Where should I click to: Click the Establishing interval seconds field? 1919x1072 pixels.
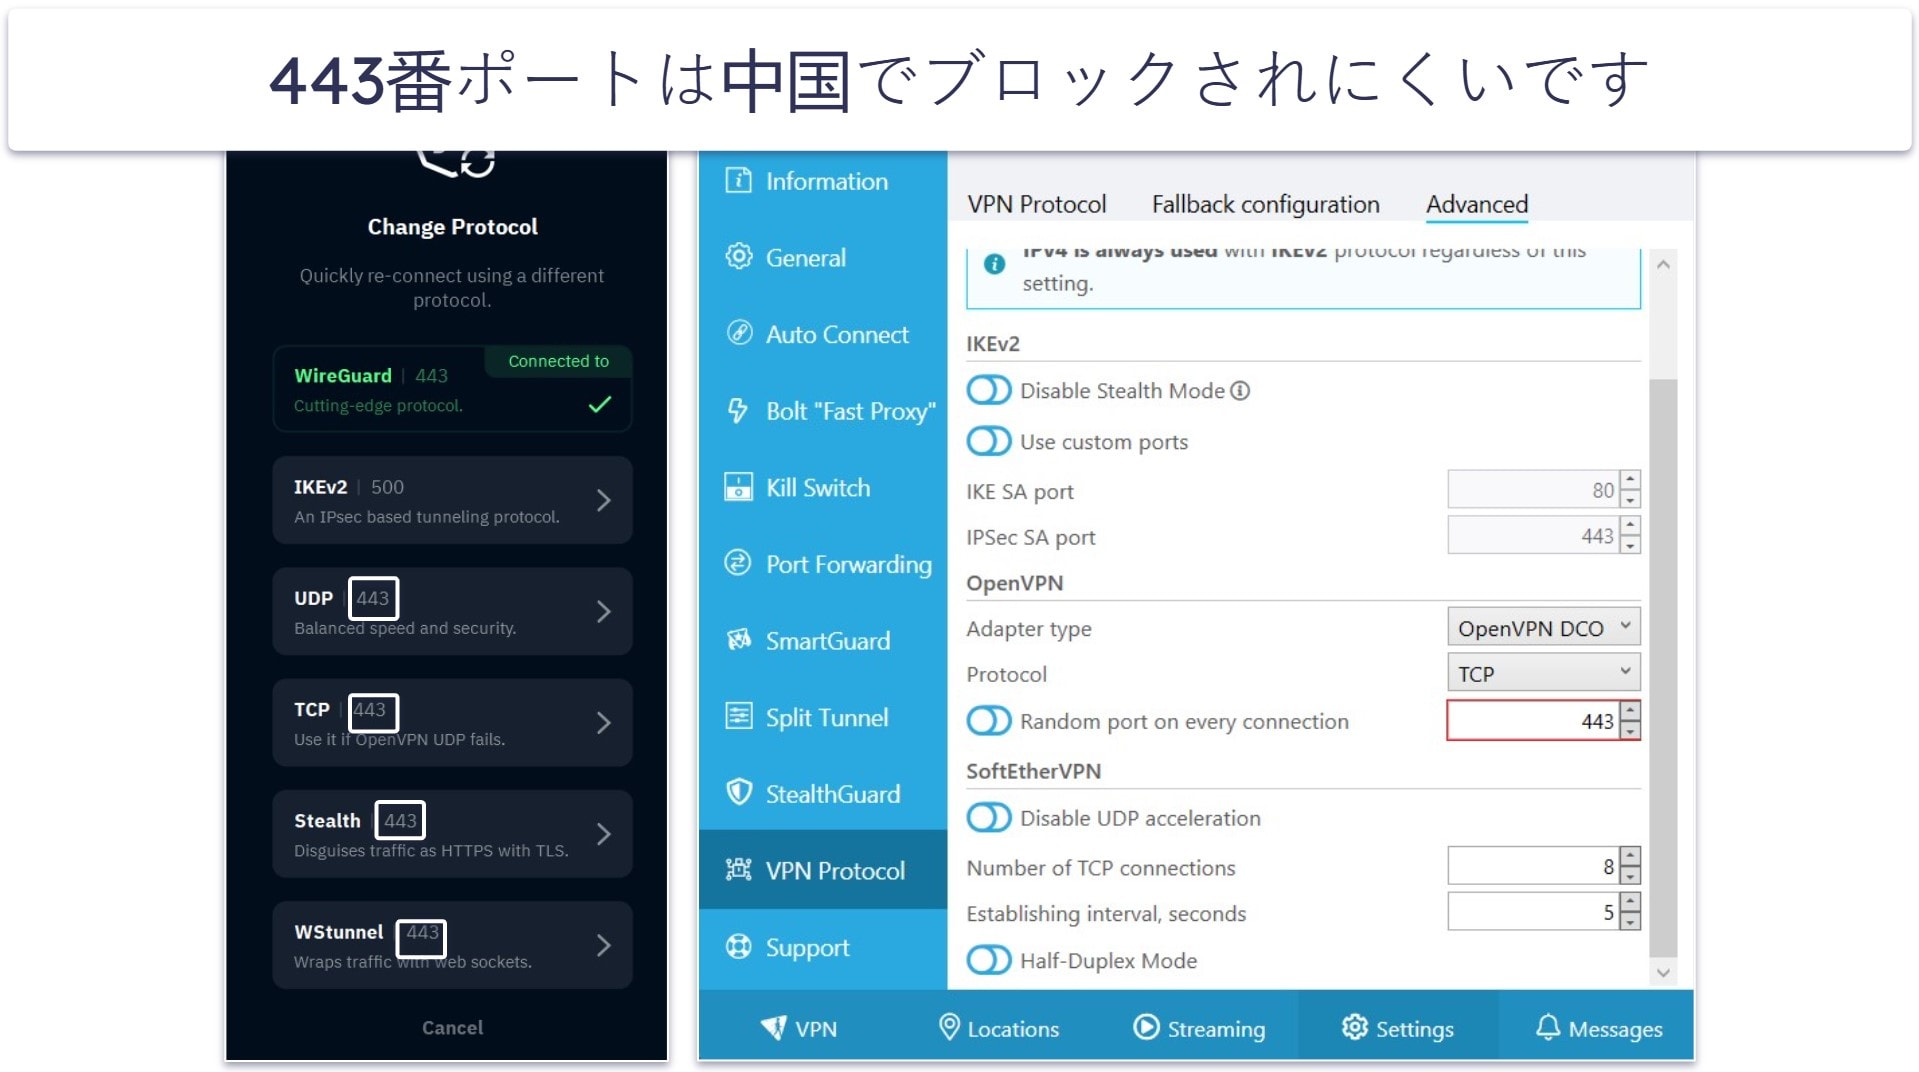(x=1533, y=912)
